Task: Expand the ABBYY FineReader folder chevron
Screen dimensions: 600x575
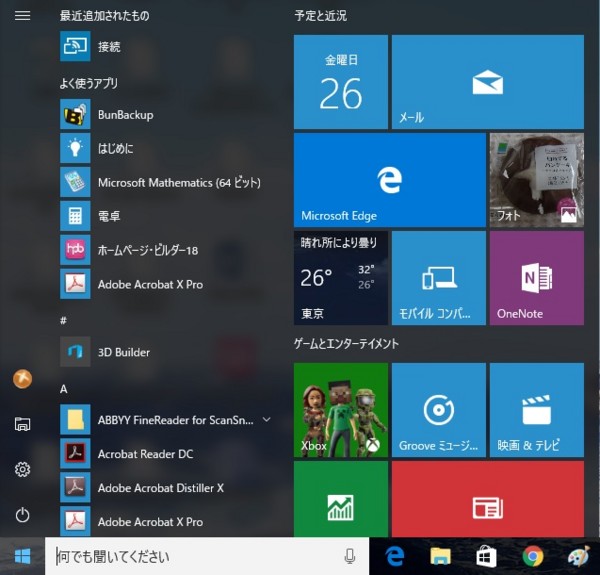Action: (x=267, y=420)
